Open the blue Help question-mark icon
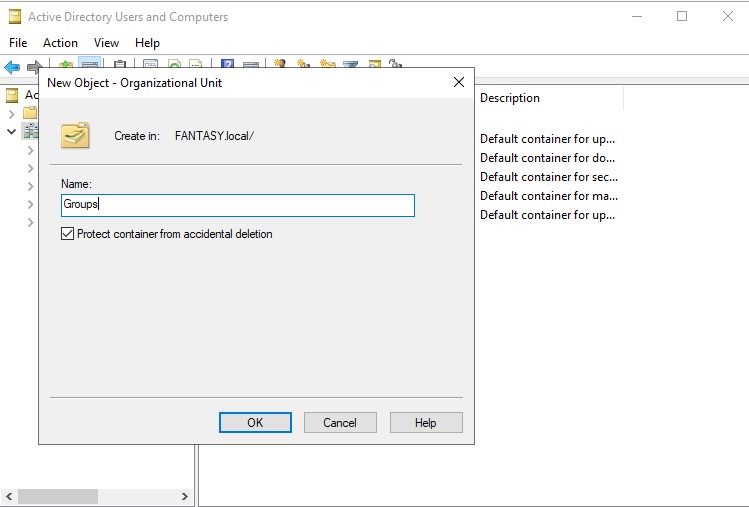The image size is (749, 507). pyautogui.click(x=227, y=64)
